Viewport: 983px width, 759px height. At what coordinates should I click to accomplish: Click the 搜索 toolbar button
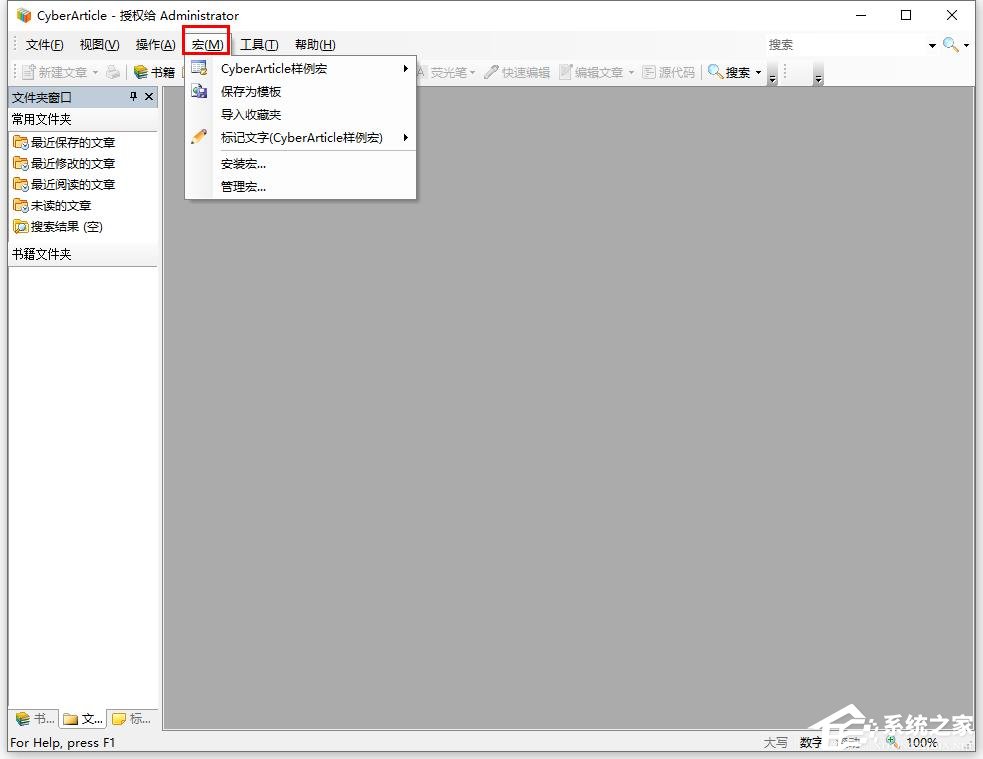pyautogui.click(x=729, y=73)
